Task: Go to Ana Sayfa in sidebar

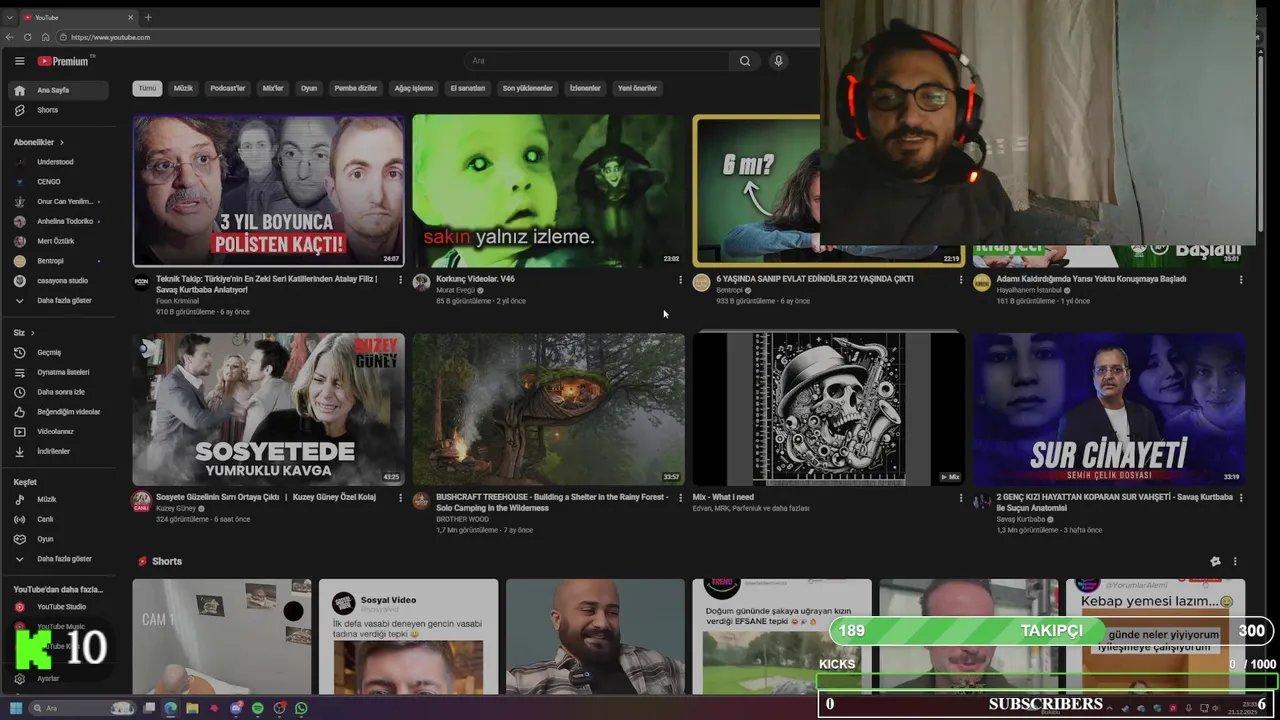Action: pos(58,90)
